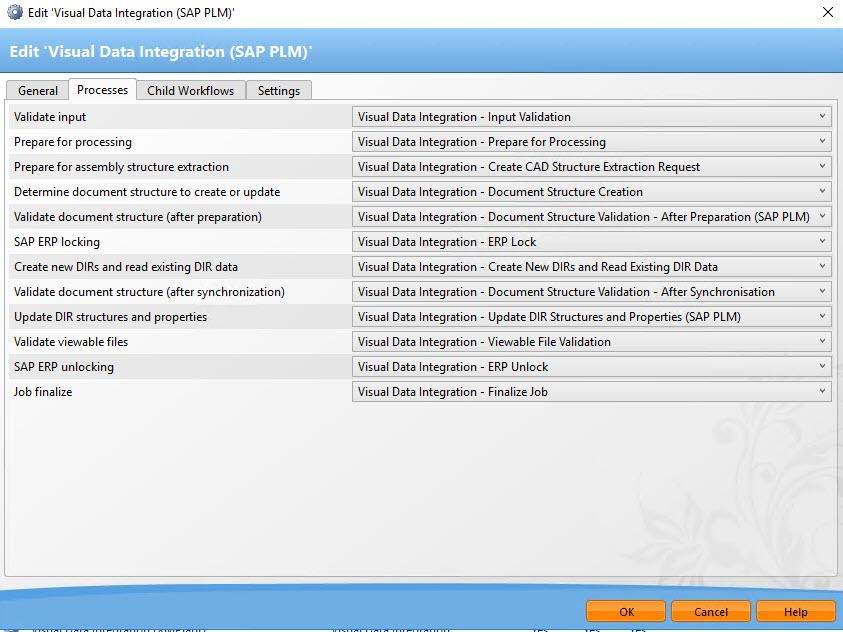Open the Child Workflows tab
Viewport: 843px width, 632px height.
tap(191, 90)
